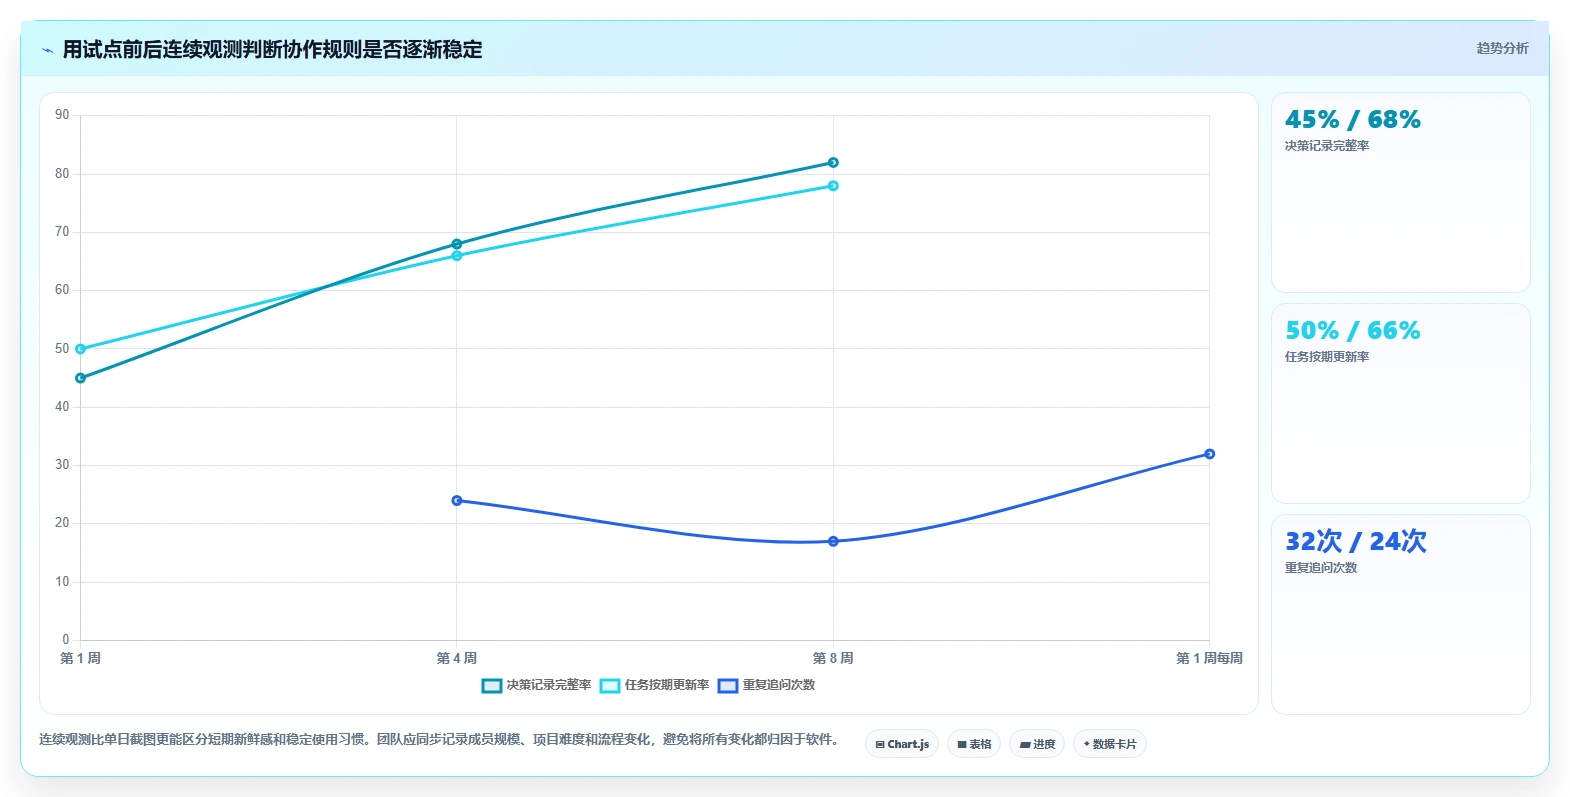Click the 重复追问次数 point at 第 4 周
This screenshot has width=1570, height=797.
pyautogui.click(x=457, y=501)
